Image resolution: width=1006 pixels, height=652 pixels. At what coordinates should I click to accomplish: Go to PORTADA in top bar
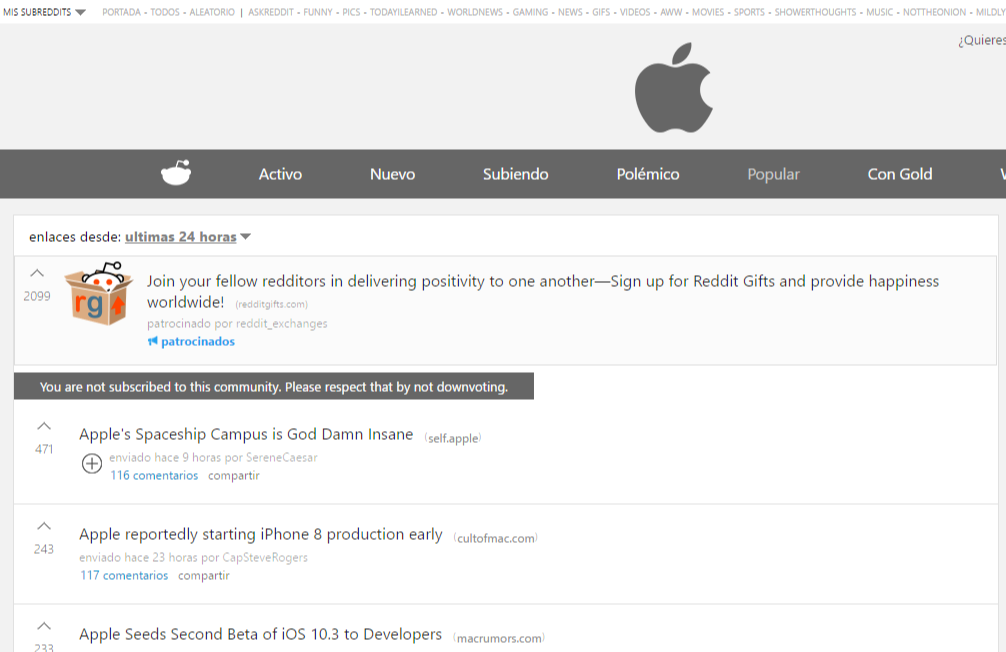pos(121,12)
